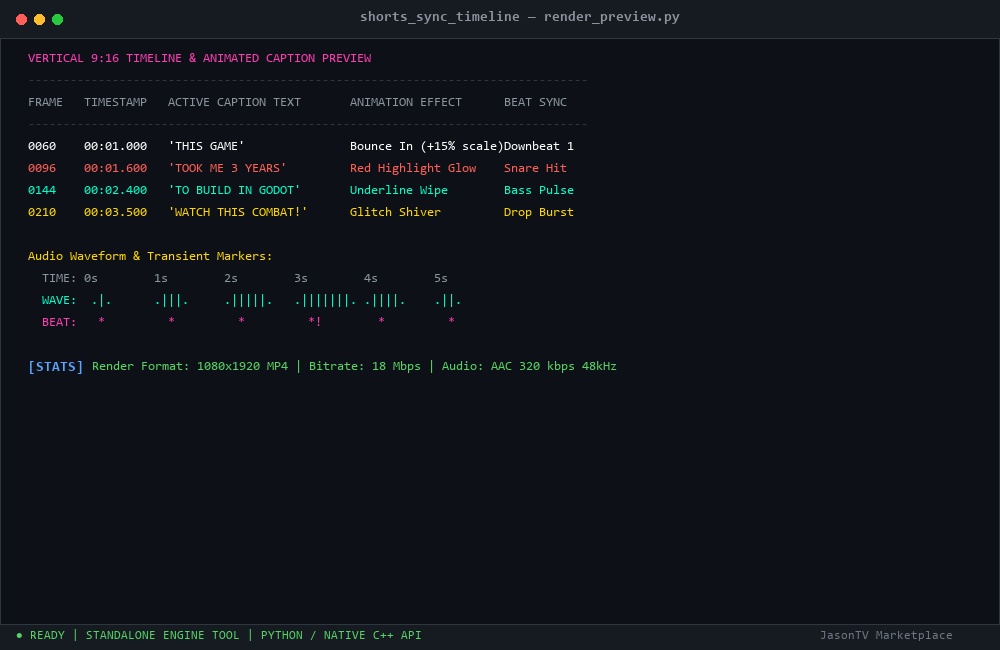This screenshot has height=650, width=1000.
Task: Click the Downbeat 1 beat sync entry
Action: pos(539,146)
